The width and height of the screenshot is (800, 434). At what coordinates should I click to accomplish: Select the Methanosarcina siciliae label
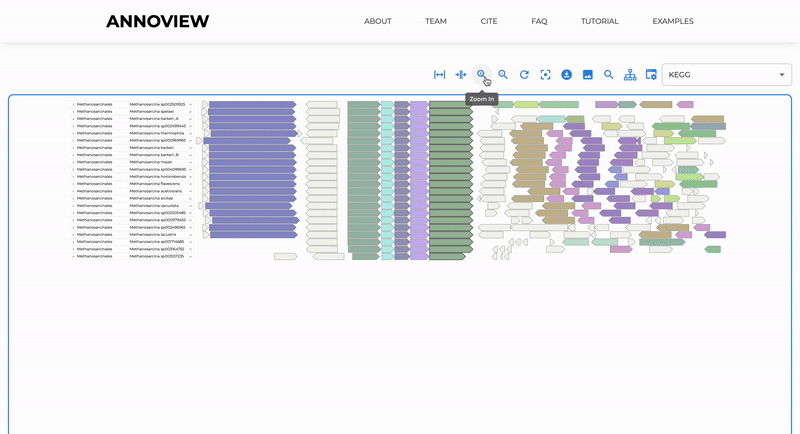tap(151, 198)
